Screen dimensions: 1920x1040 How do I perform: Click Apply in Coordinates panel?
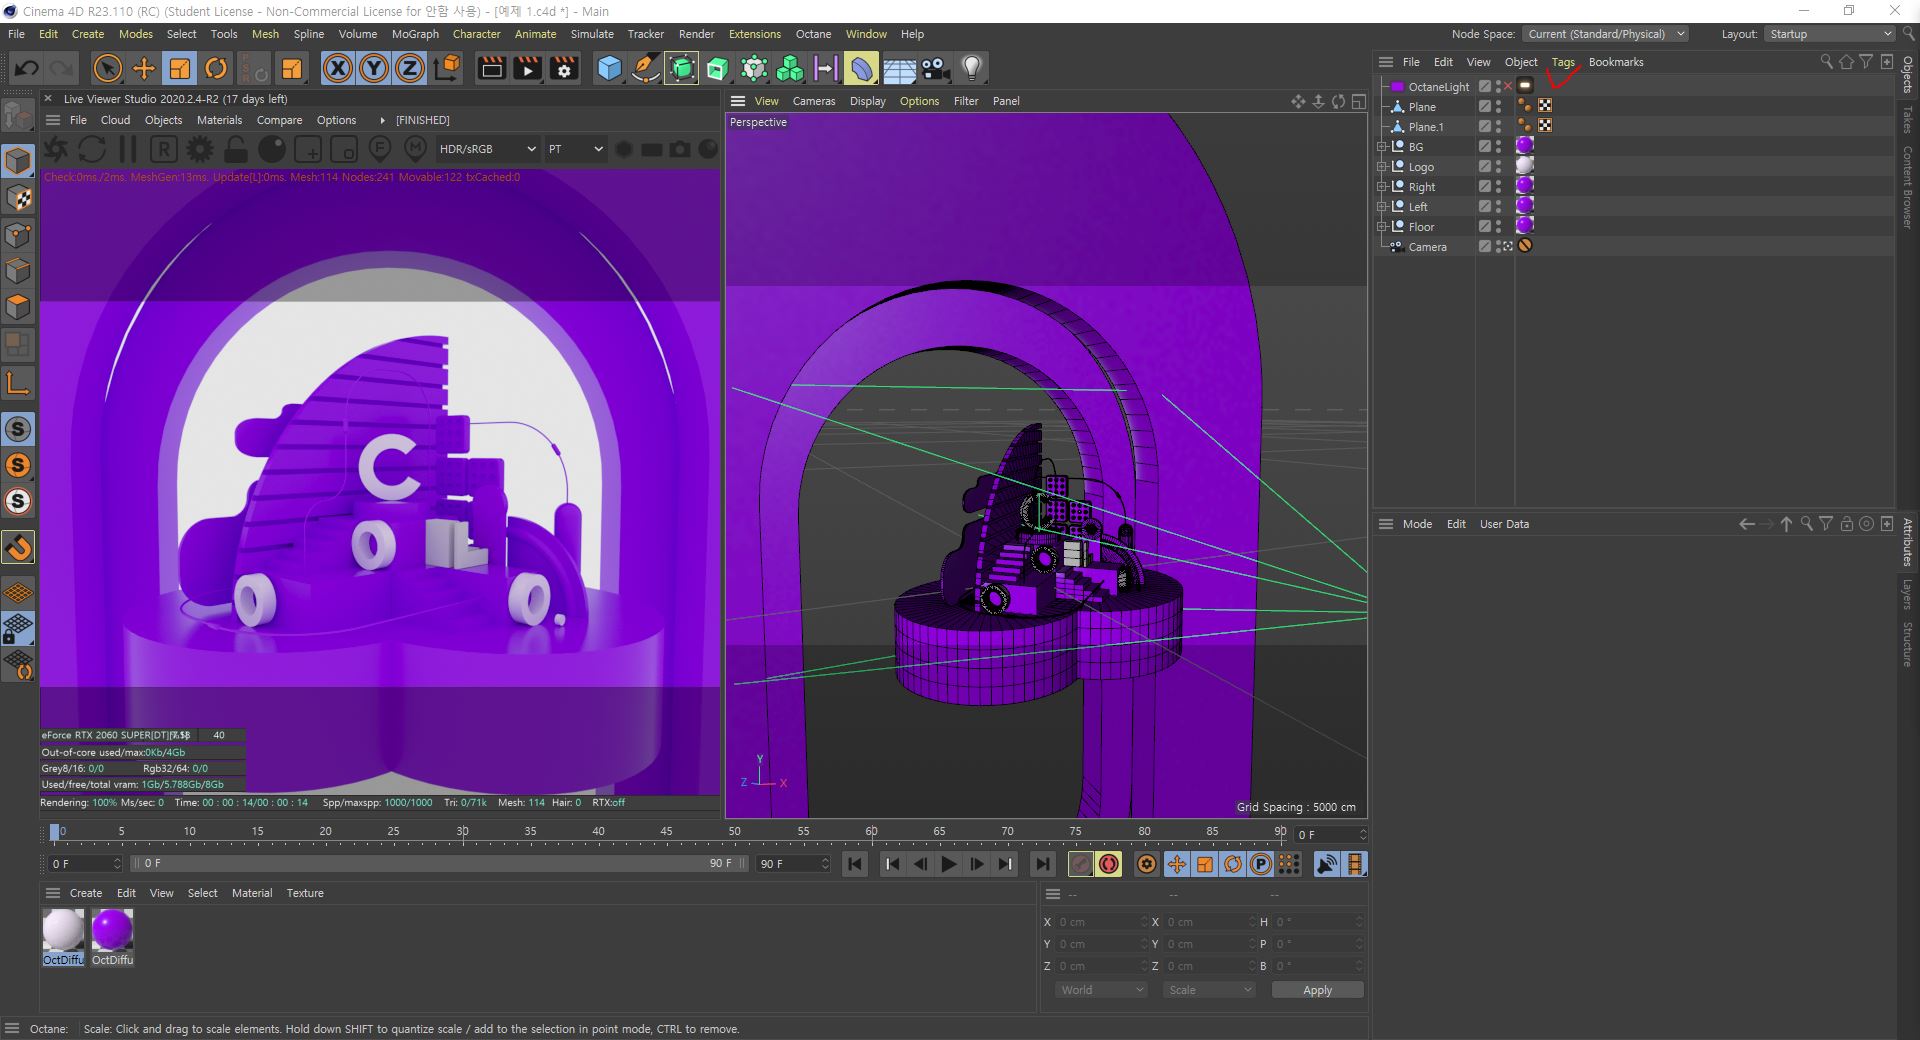click(1317, 990)
